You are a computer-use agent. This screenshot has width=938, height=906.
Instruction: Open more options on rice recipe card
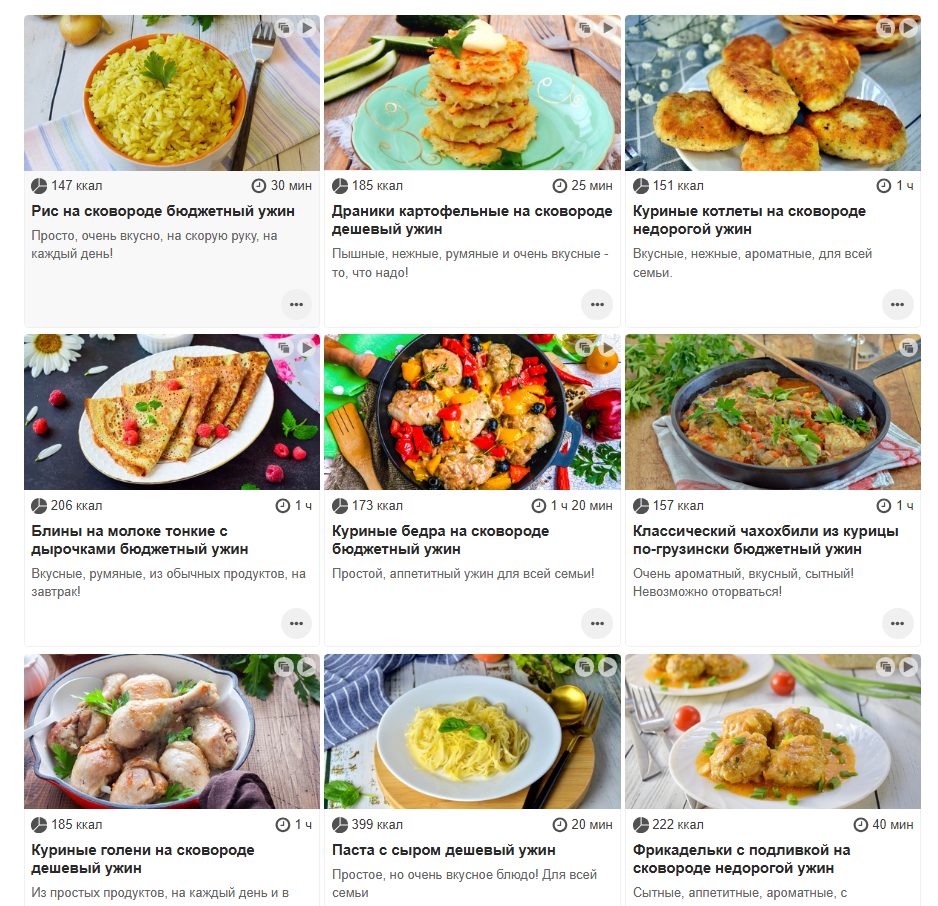pyautogui.click(x=297, y=304)
